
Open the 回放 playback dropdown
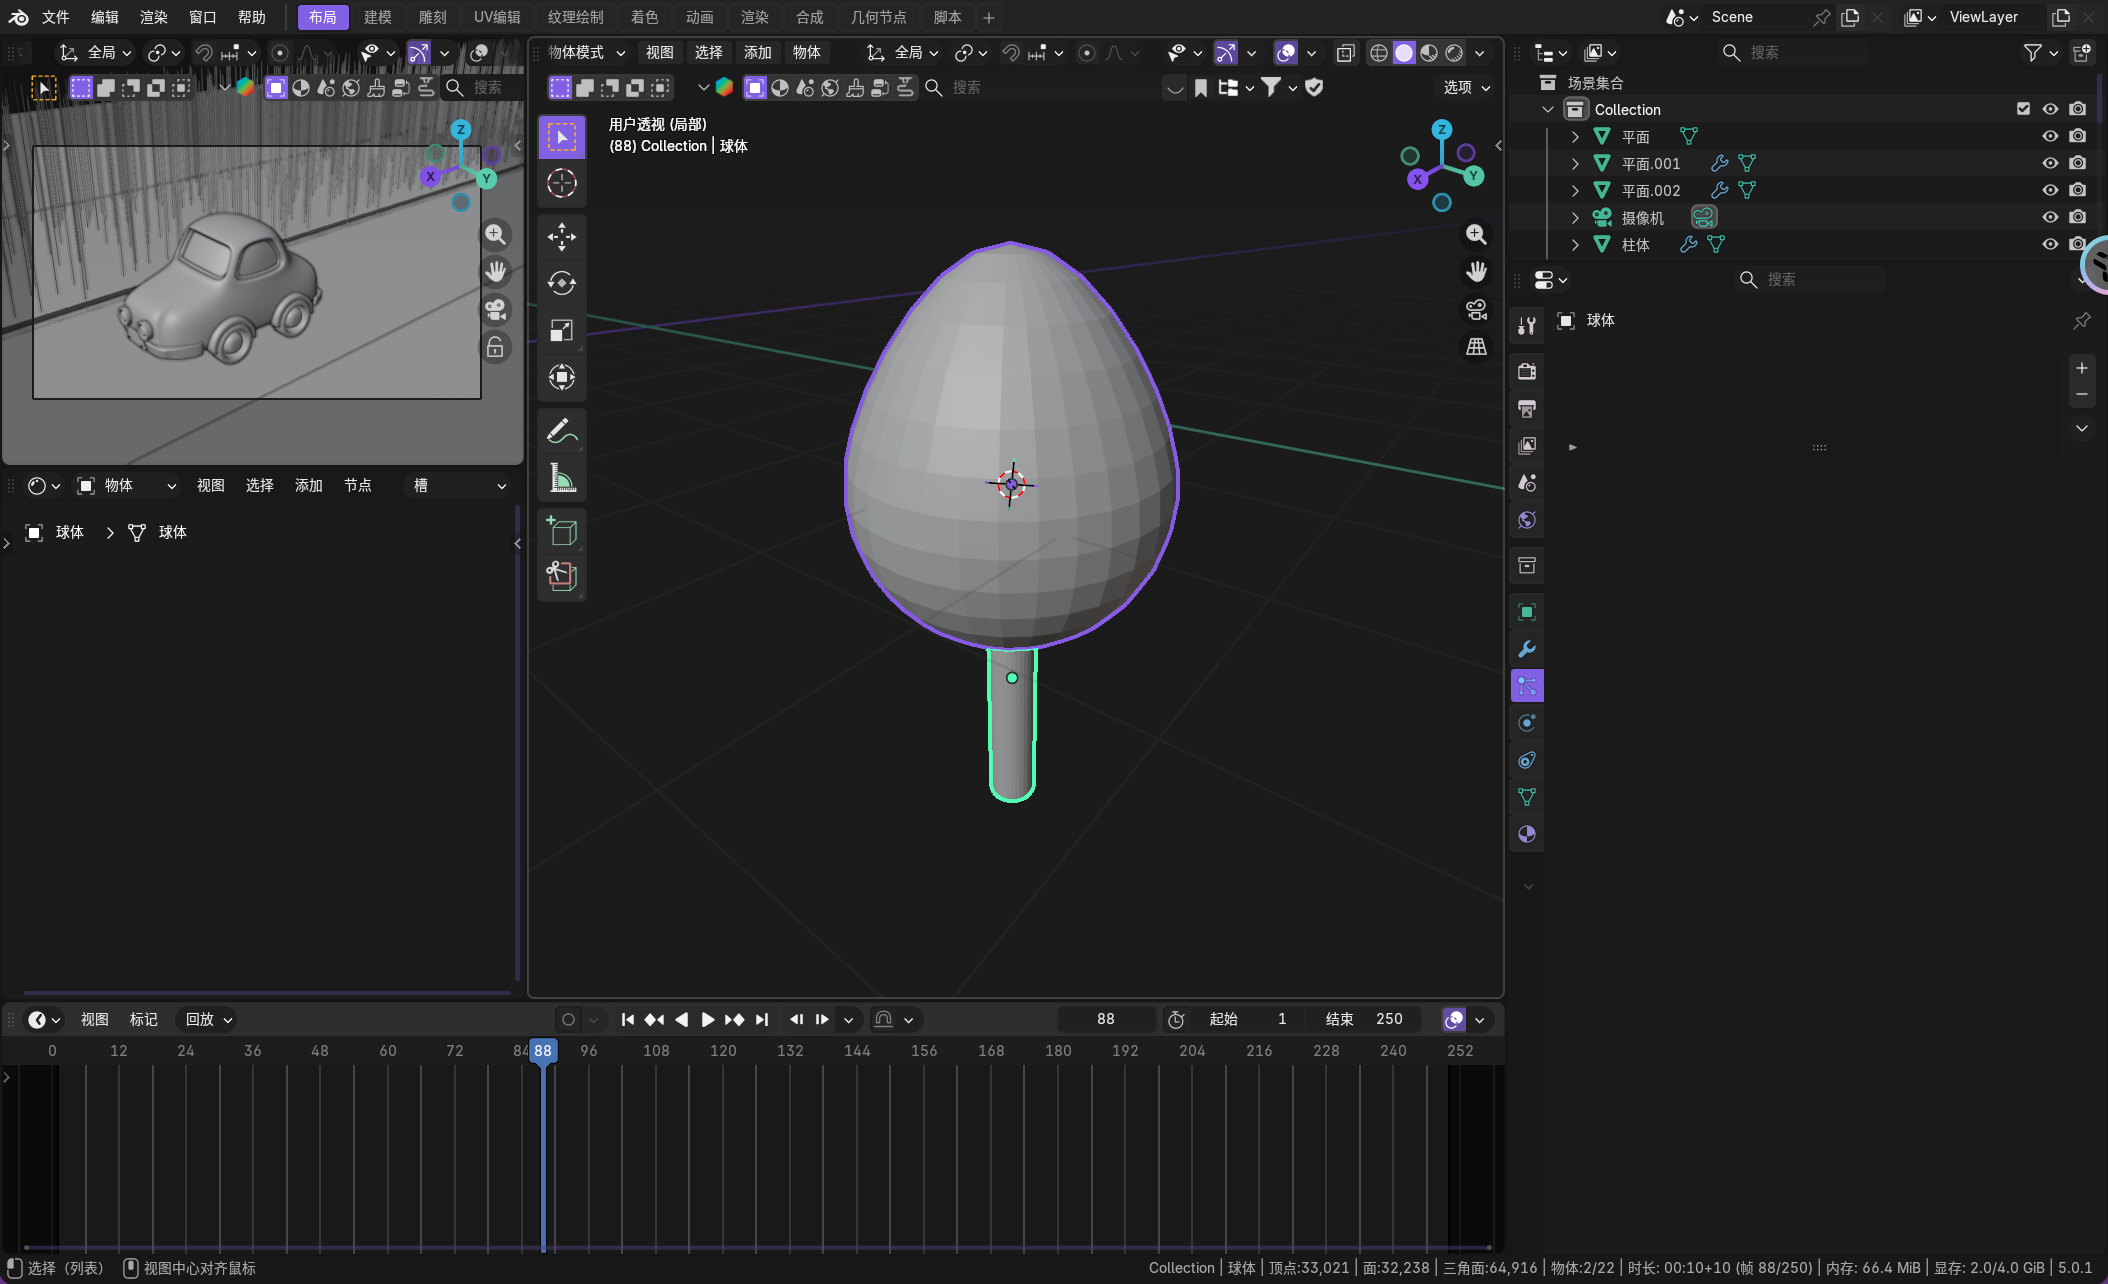pos(208,1019)
